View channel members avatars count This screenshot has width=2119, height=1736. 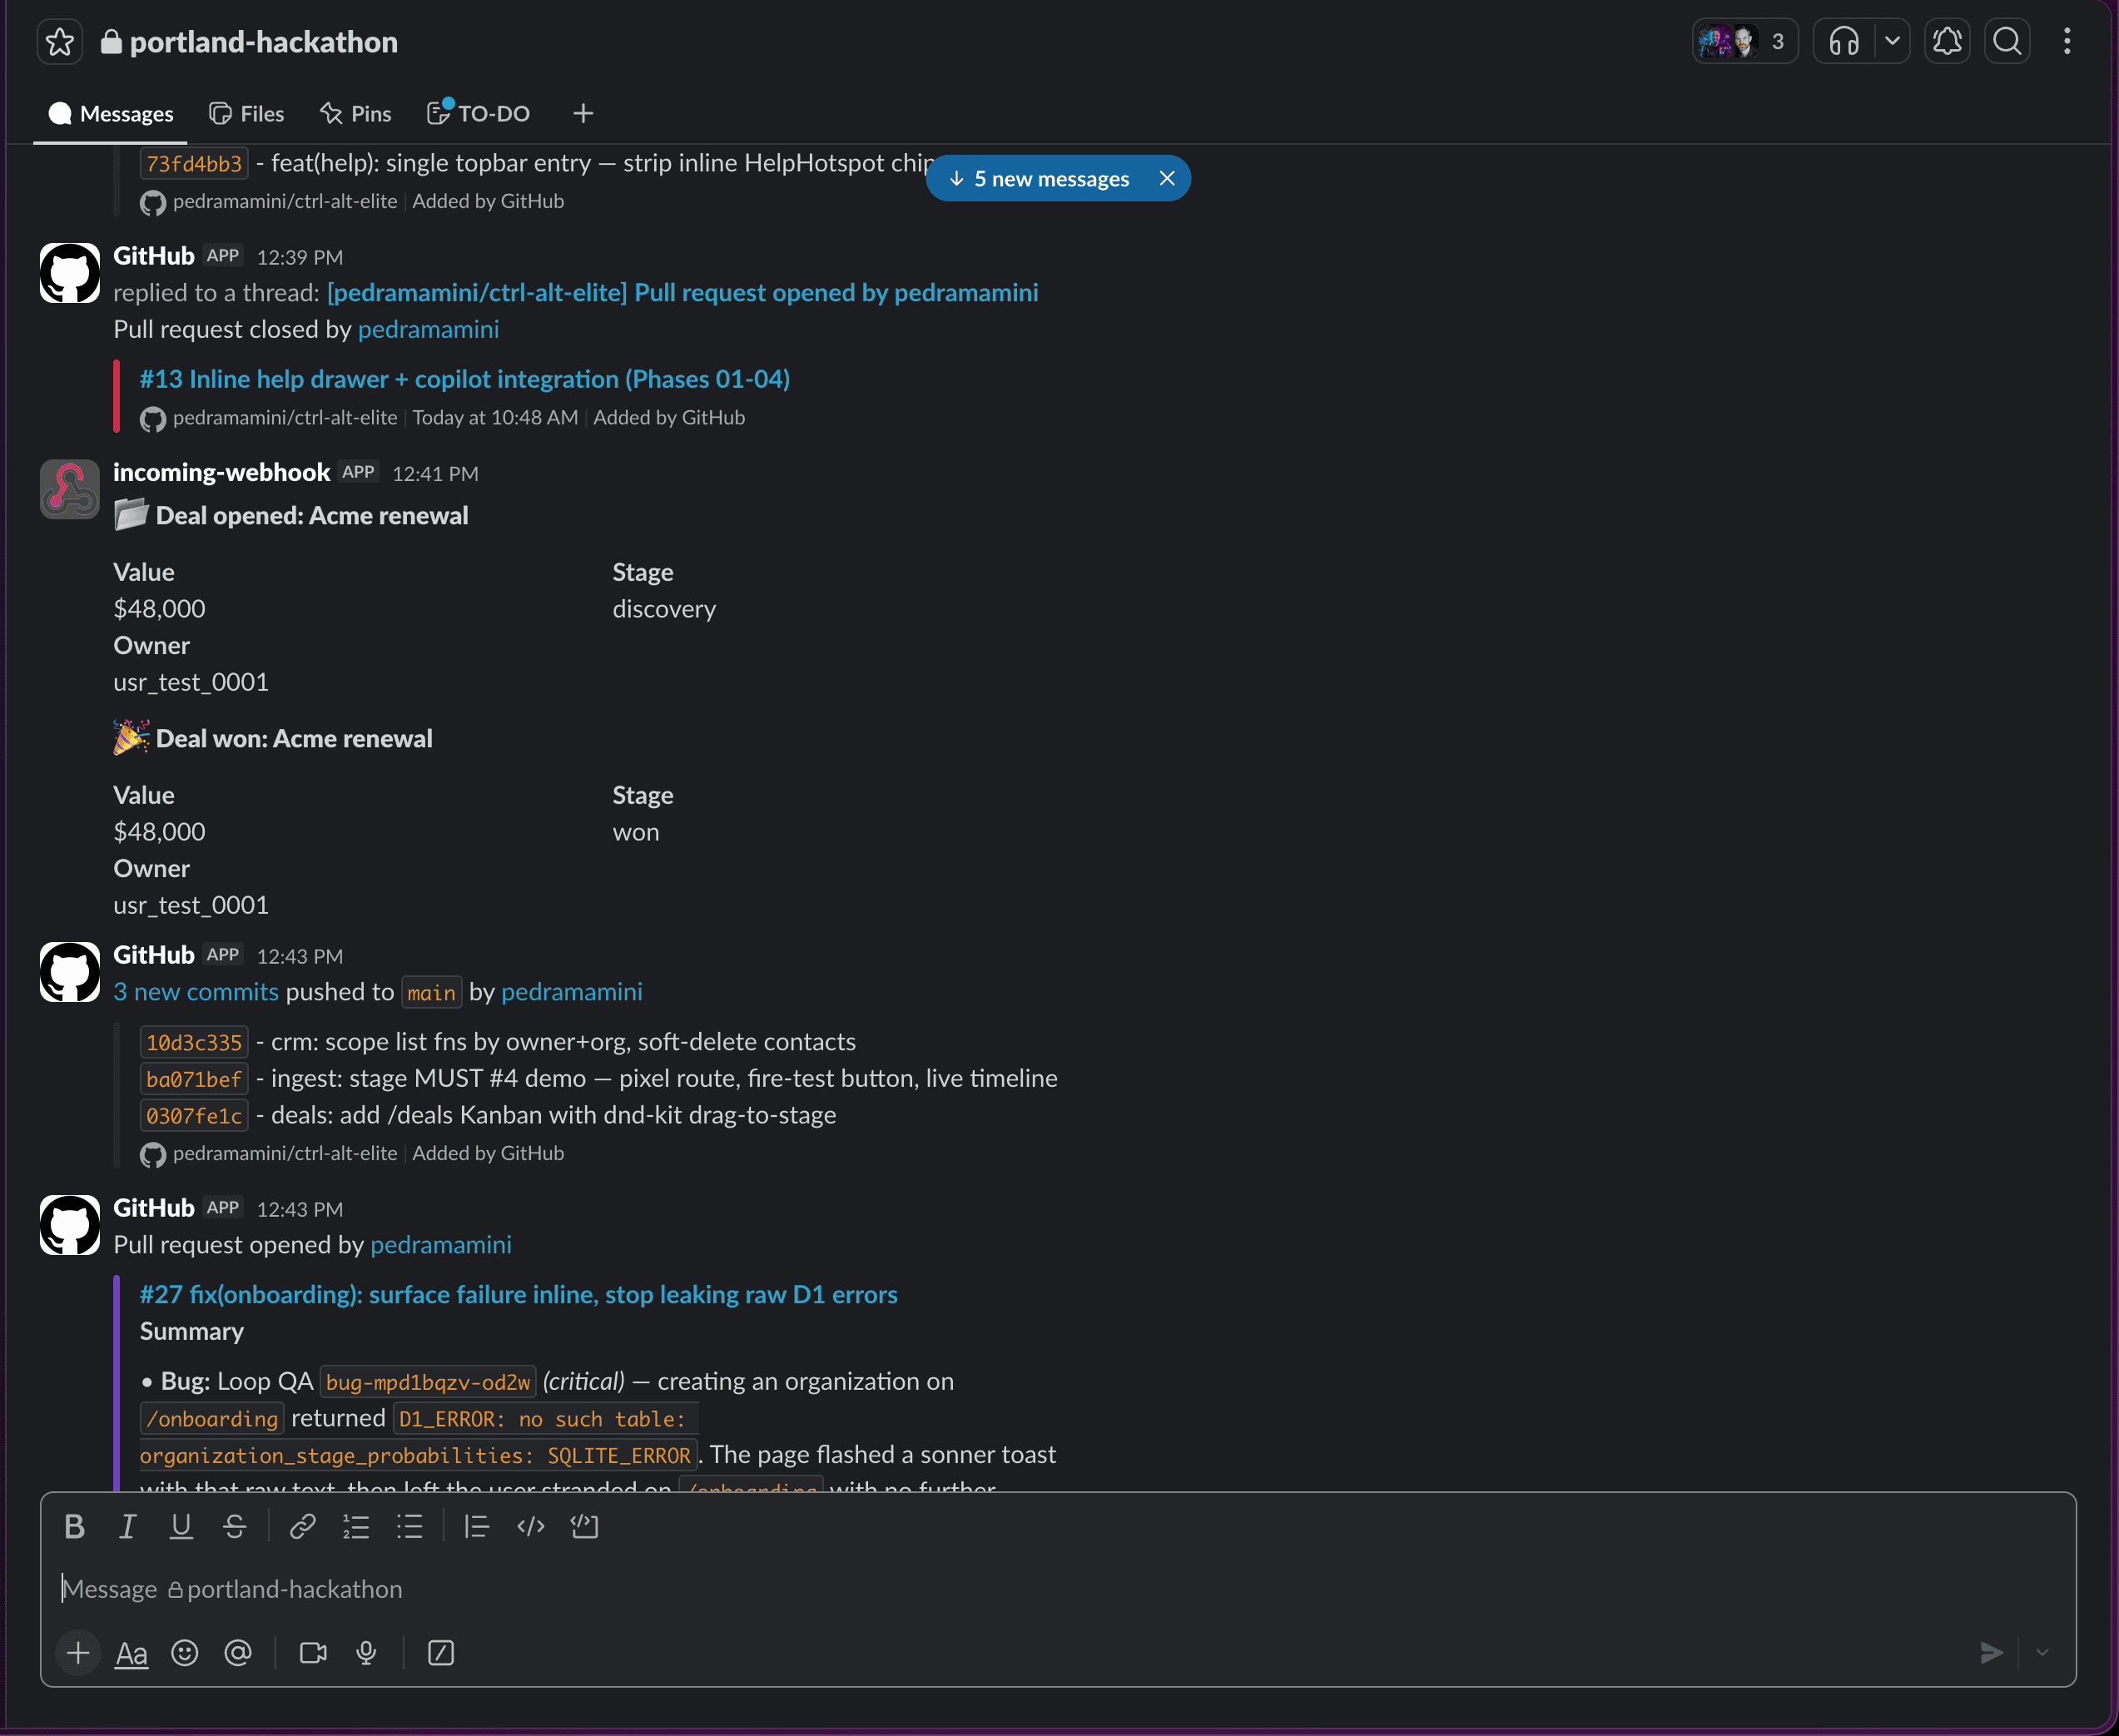pyautogui.click(x=1745, y=41)
